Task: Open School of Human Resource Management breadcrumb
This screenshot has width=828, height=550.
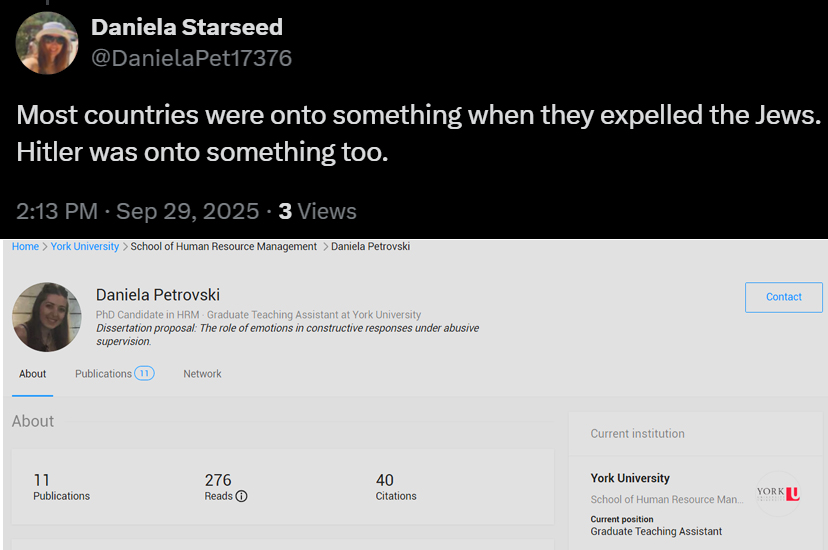Action: (223, 246)
